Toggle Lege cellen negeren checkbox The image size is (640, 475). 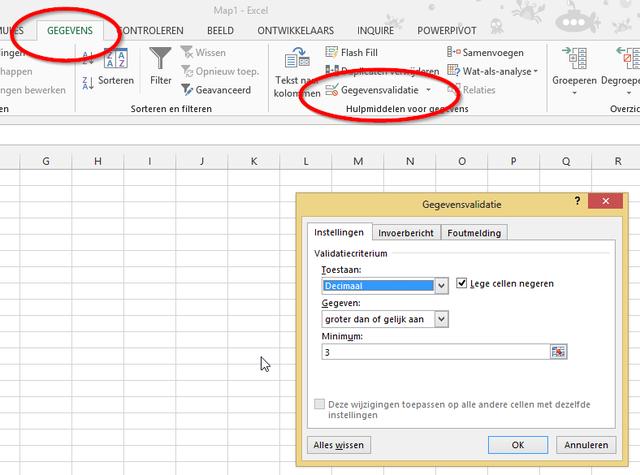click(x=461, y=284)
